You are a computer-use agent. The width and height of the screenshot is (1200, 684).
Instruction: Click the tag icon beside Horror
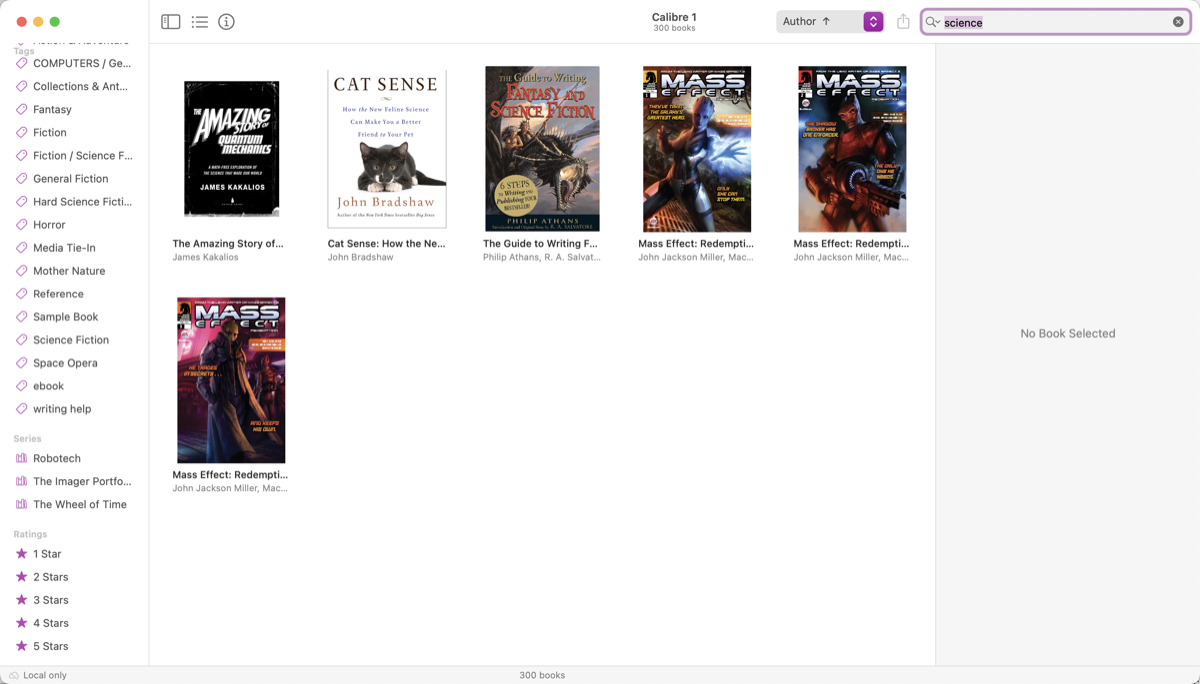click(x=22, y=224)
